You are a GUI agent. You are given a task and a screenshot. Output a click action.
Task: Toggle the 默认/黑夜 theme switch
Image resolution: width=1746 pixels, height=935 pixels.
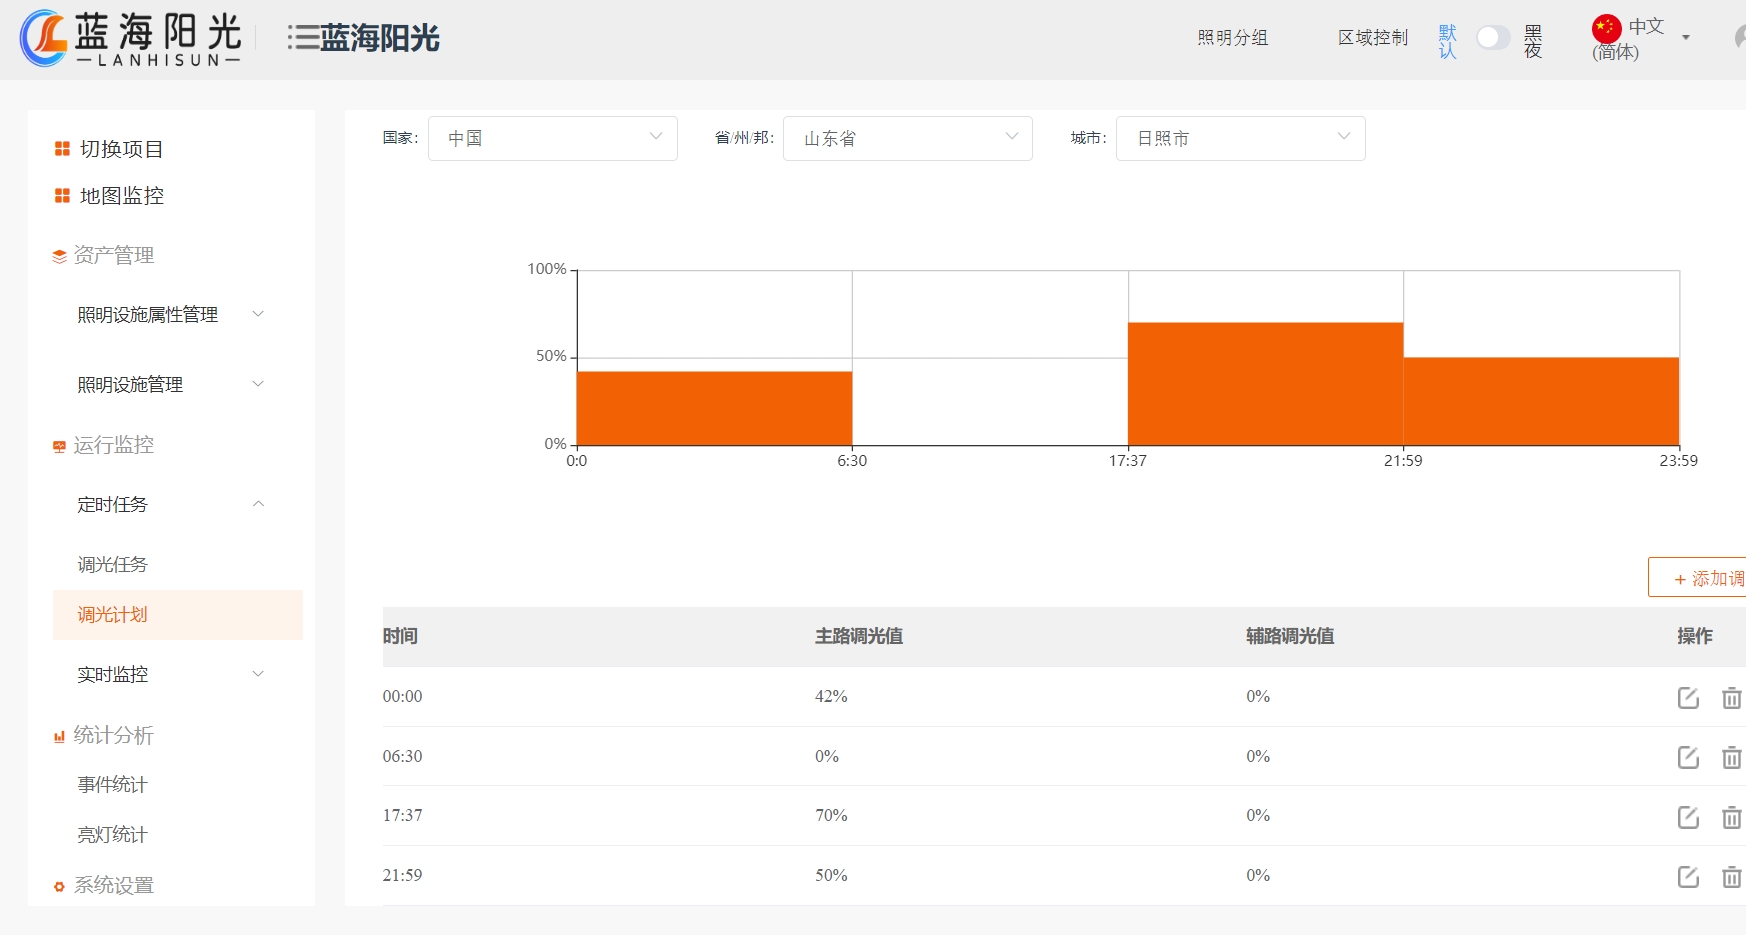point(1492,38)
